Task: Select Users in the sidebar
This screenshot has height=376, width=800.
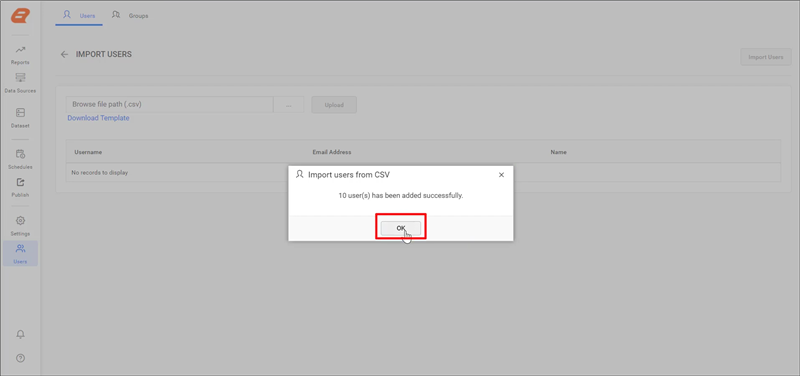Action: (20, 254)
